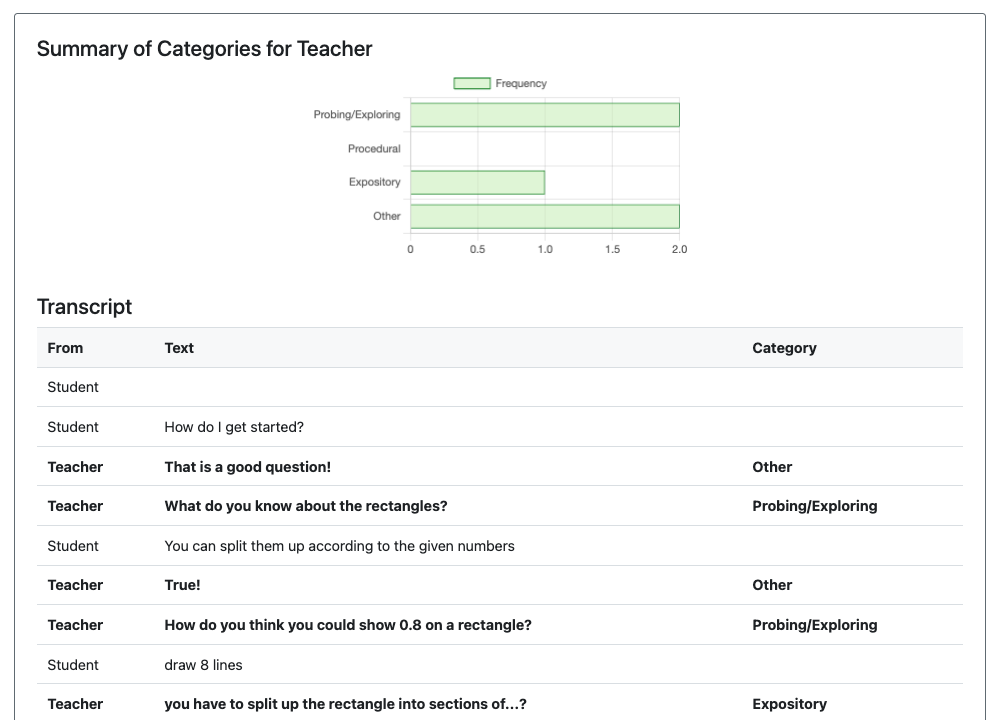
Task: Click the From column header
Action: [x=65, y=348]
